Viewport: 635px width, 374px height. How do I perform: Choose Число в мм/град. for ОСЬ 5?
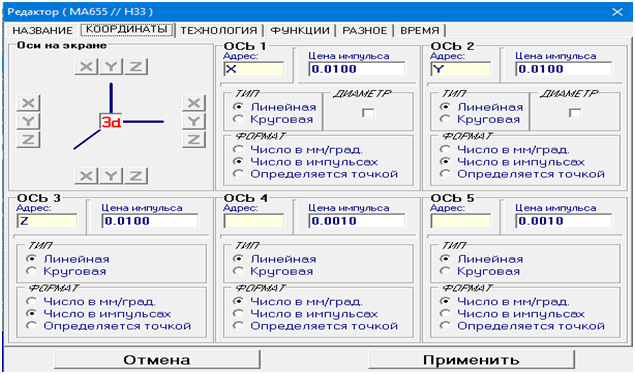(x=505, y=302)
